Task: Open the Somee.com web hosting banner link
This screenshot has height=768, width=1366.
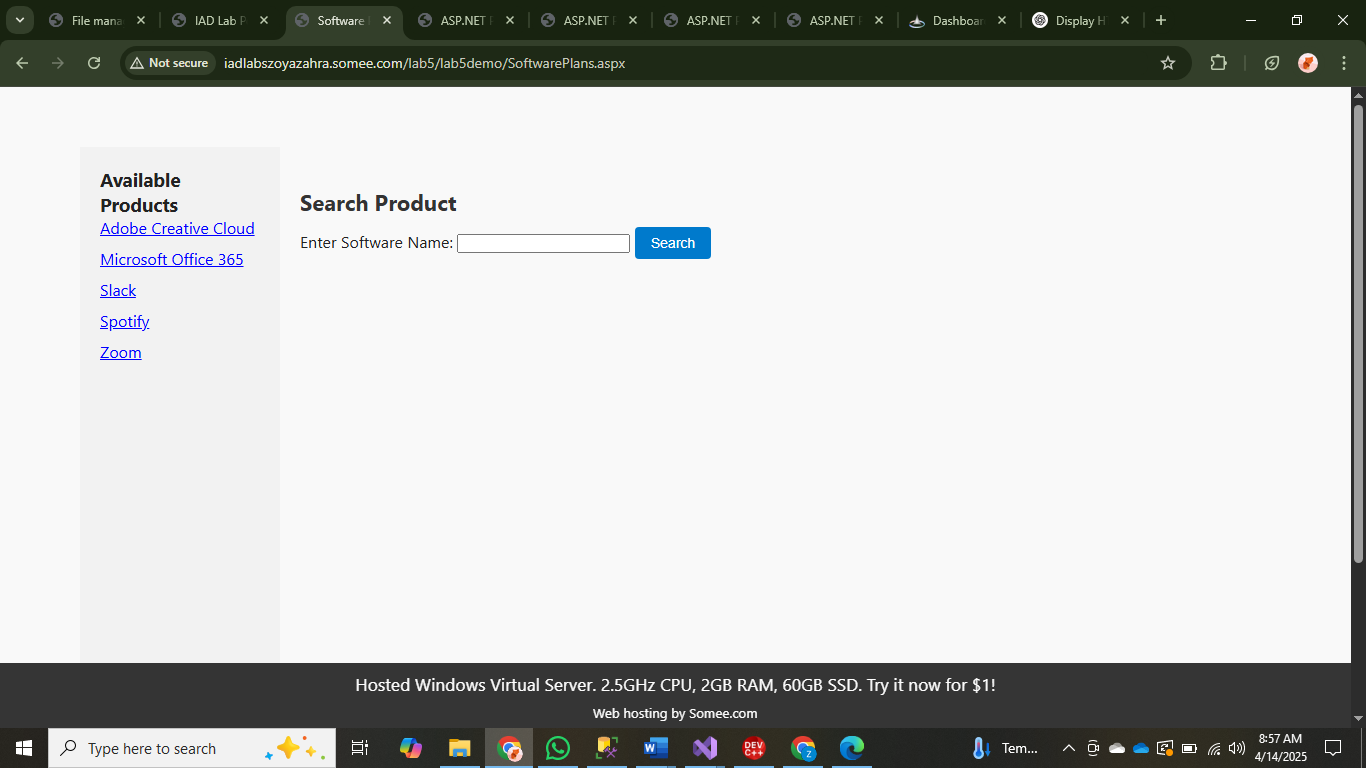Action: pyautogui.click(x=675, y=713)
